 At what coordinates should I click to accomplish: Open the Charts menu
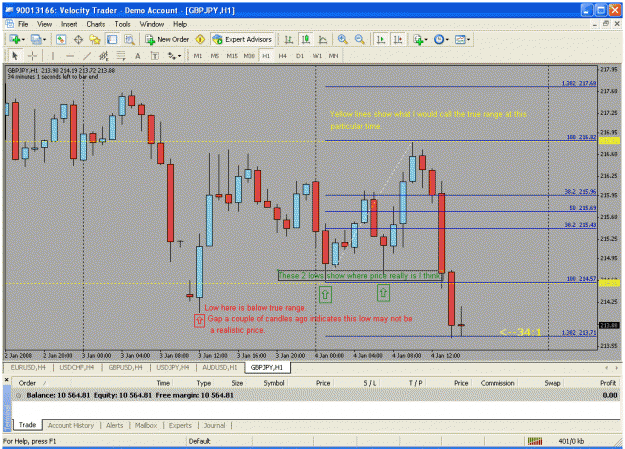point(96,24)
